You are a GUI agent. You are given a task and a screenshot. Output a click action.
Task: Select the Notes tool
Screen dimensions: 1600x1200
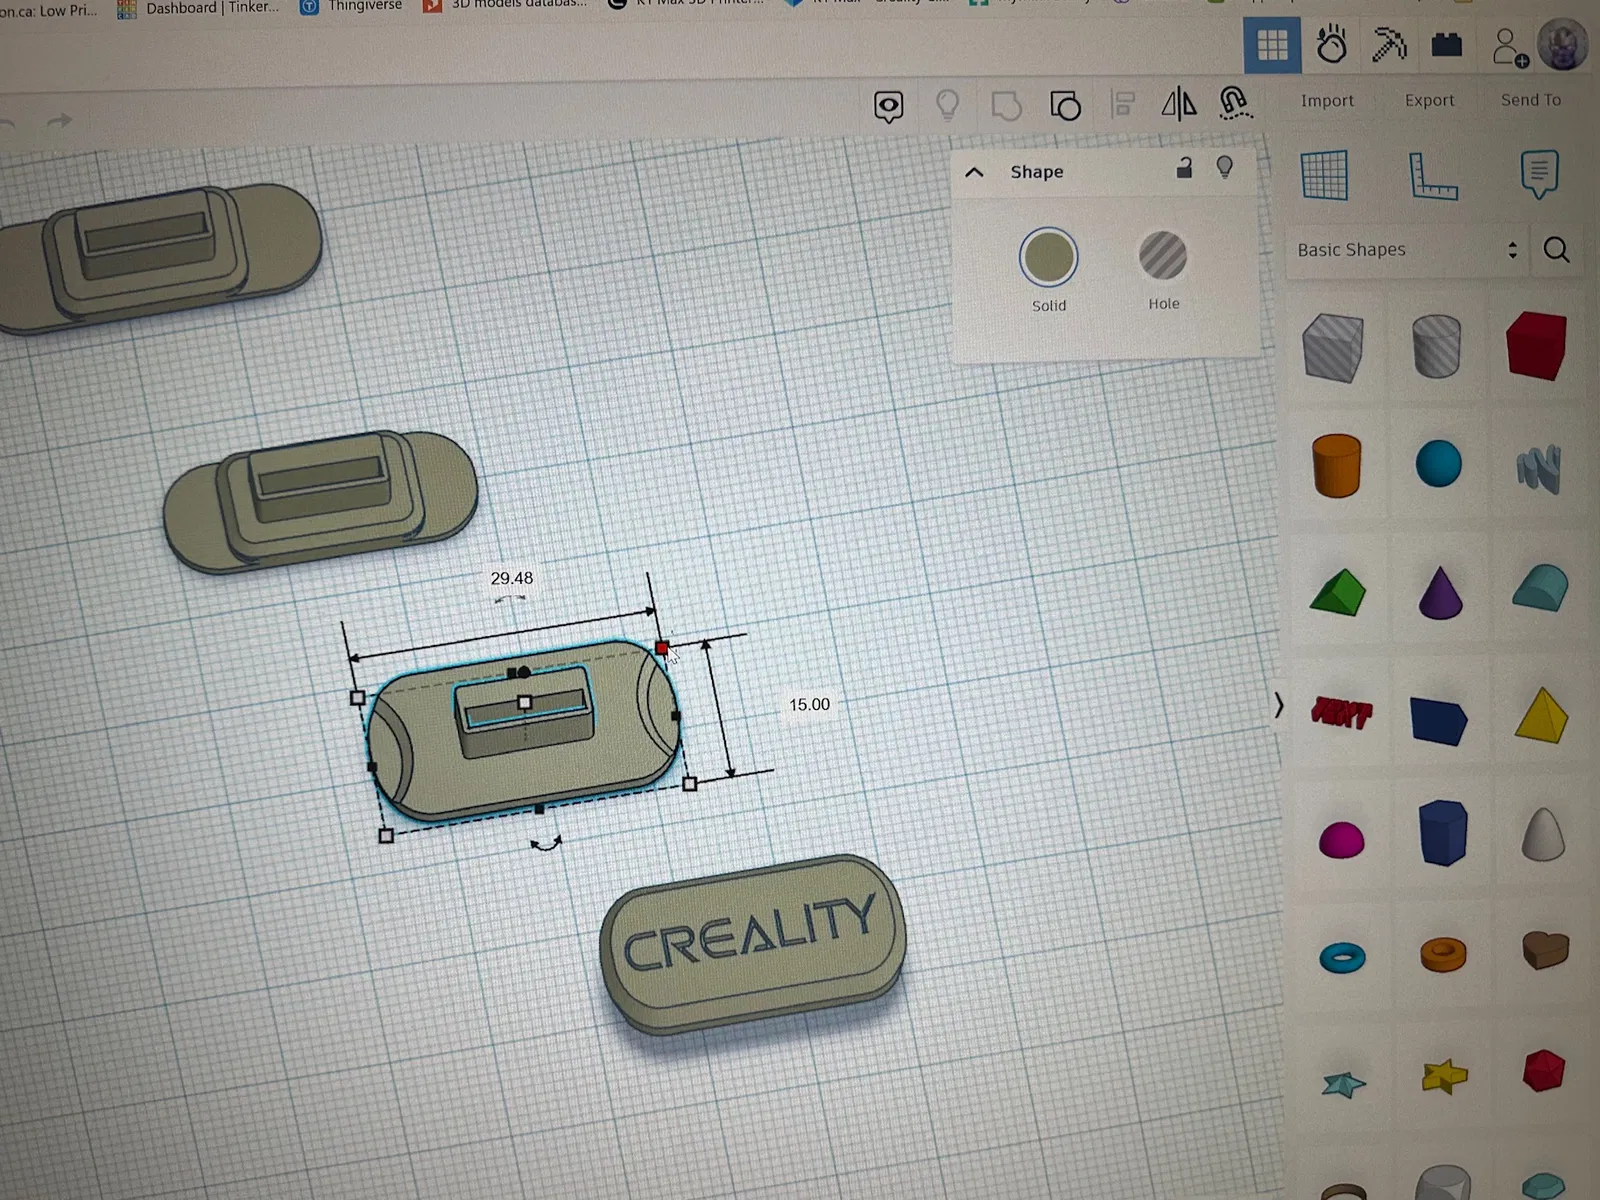click(x=1539, y=174)
